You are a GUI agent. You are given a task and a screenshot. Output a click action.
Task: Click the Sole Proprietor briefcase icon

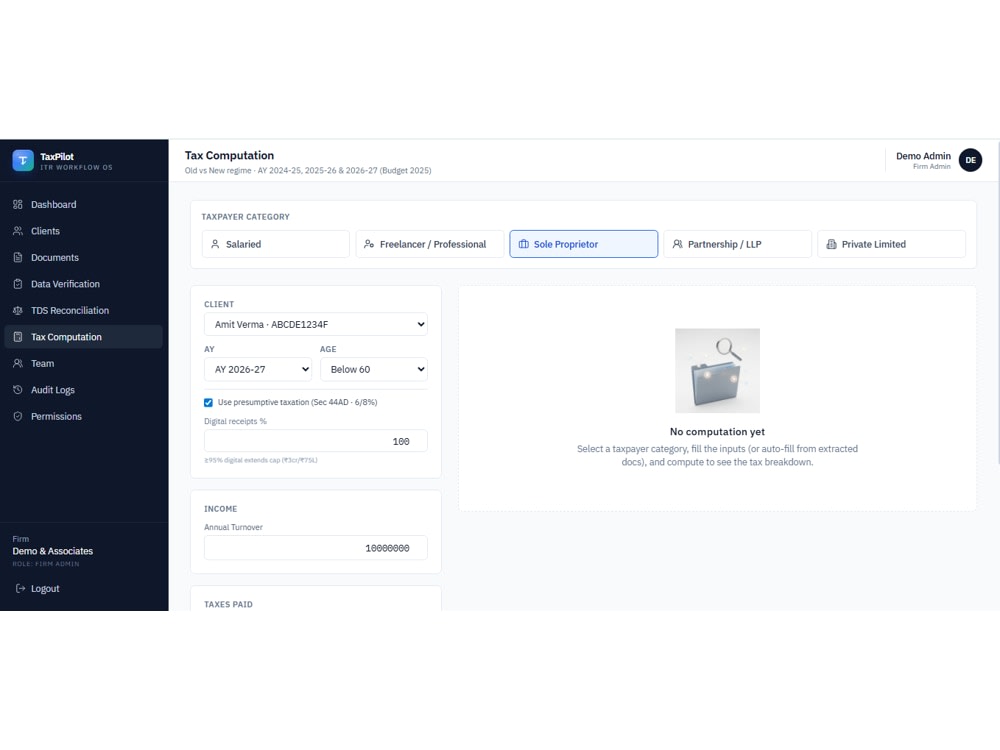coord(524,244)
